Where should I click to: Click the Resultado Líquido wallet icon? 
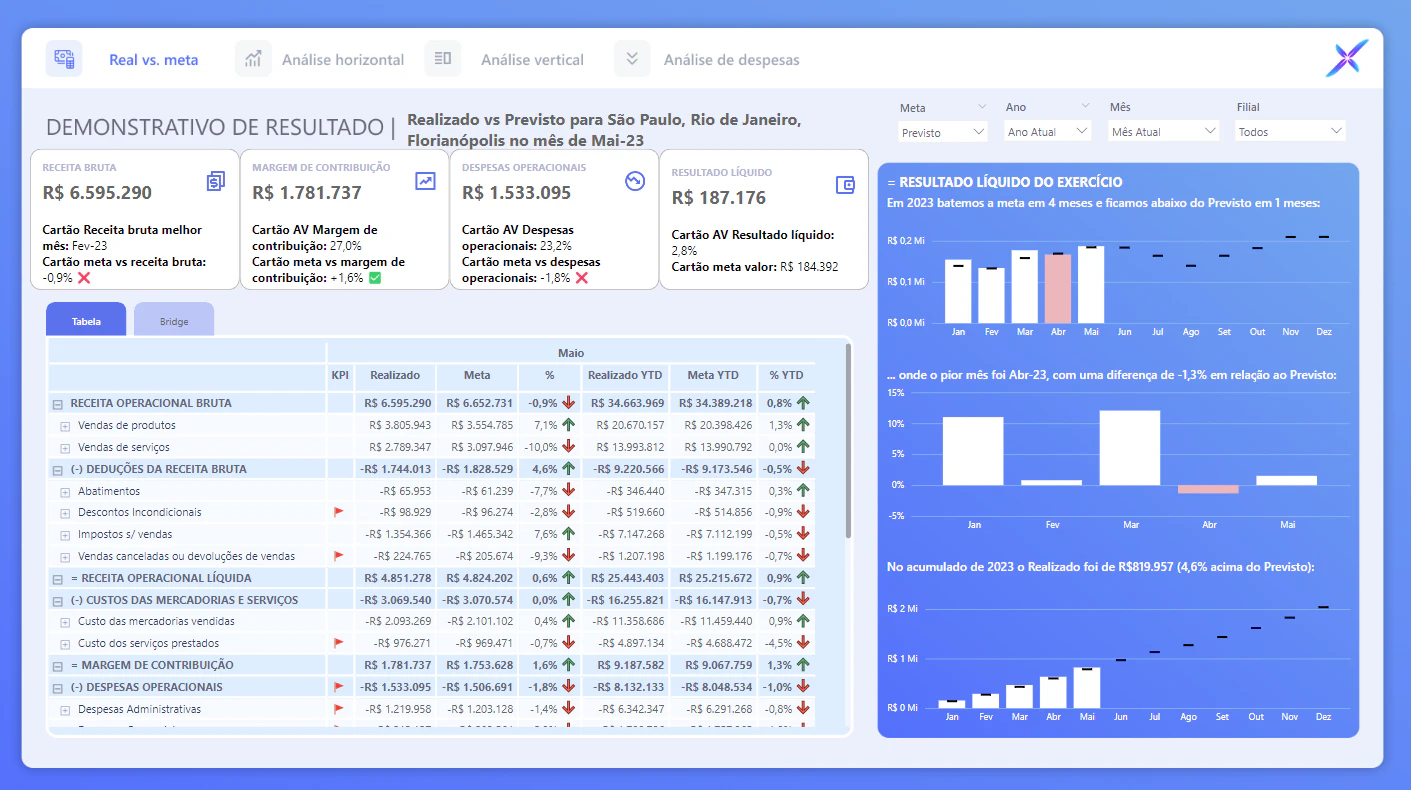845,185
